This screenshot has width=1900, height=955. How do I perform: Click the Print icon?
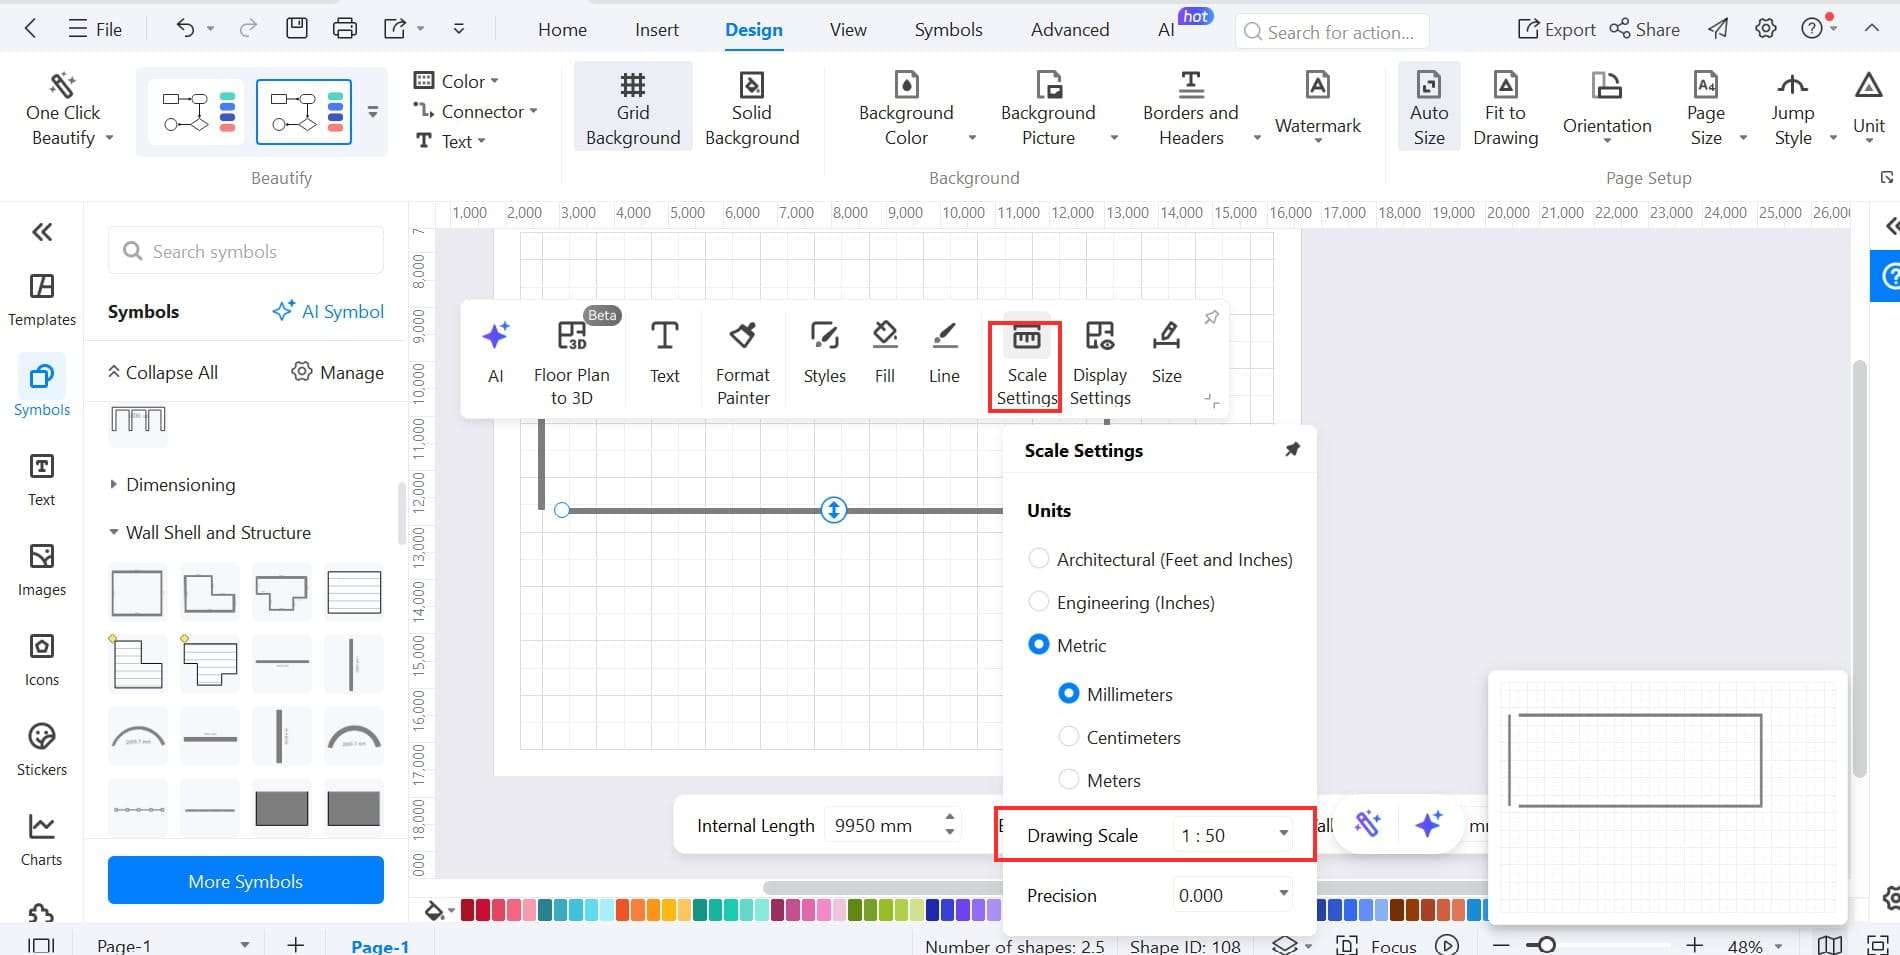point(344,29)
